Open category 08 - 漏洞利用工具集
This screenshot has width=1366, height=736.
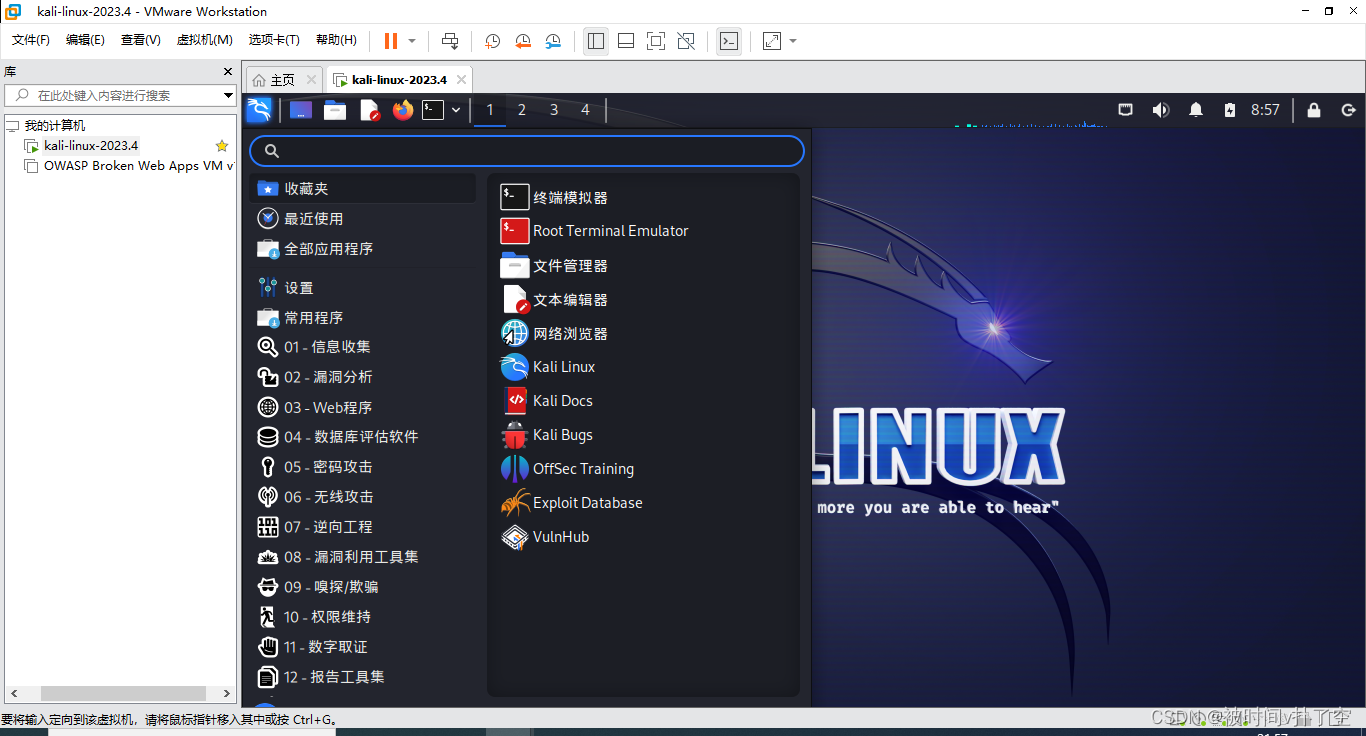tap(364, 557)
